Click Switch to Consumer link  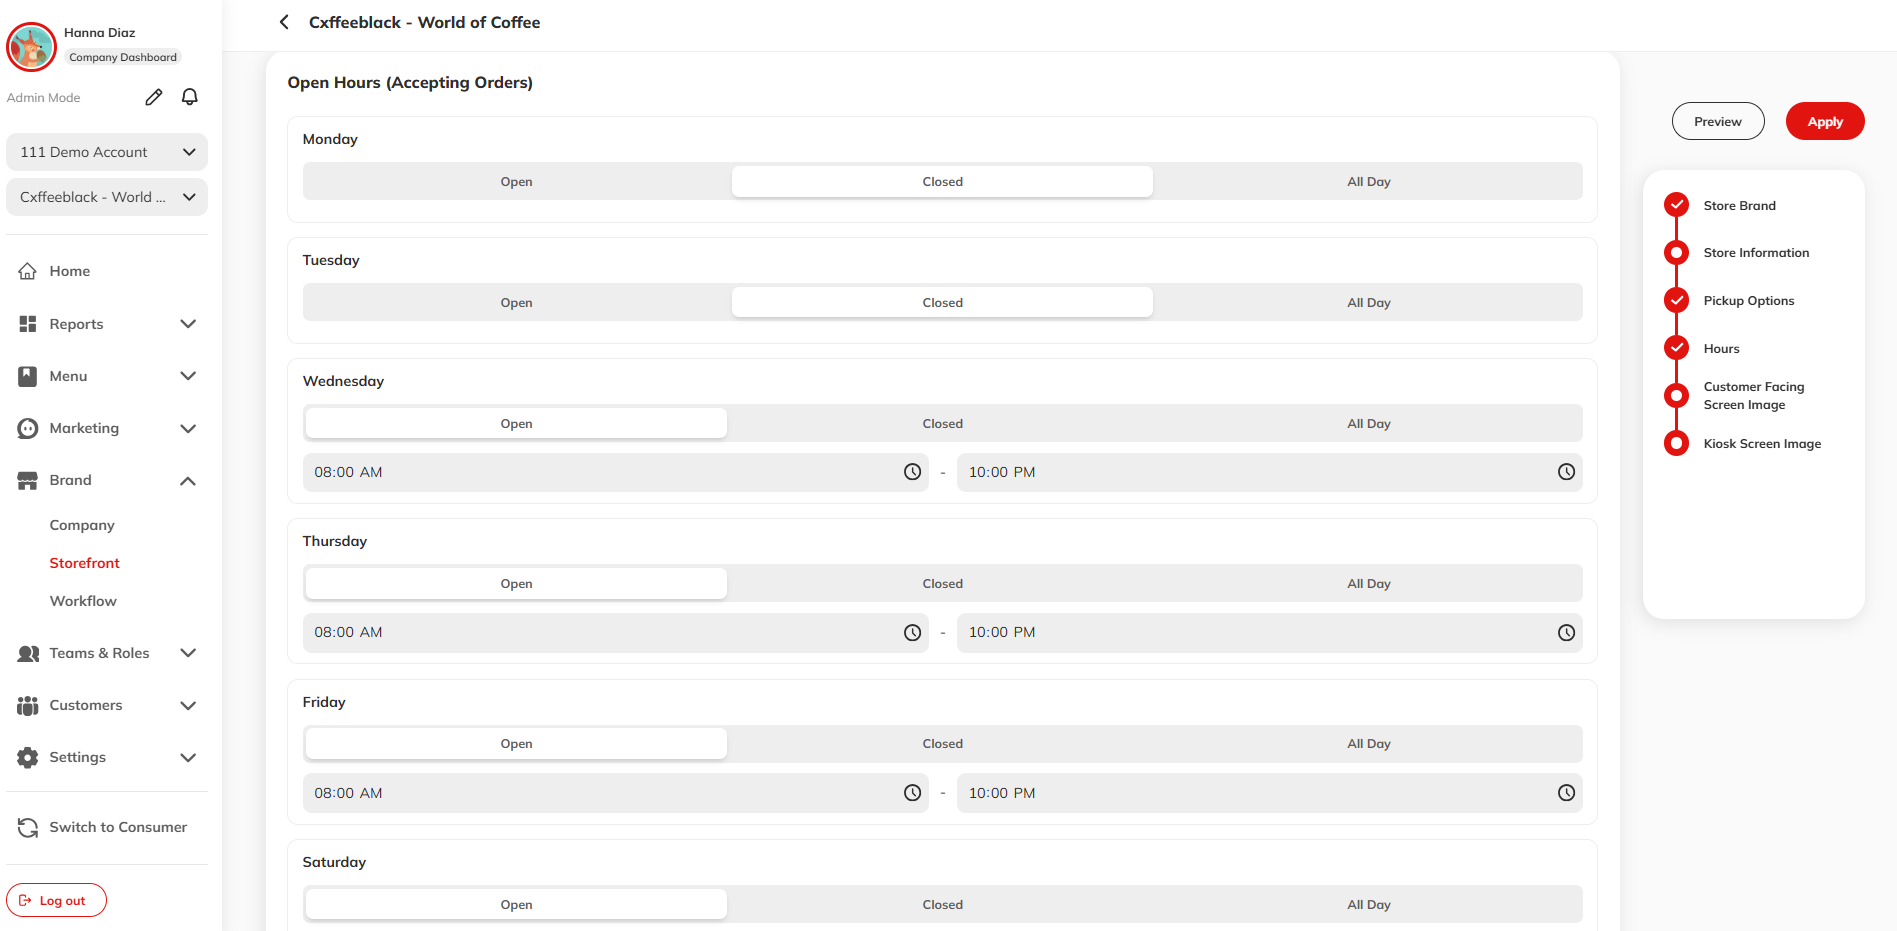pyautogui.click(x=118, y=827)
